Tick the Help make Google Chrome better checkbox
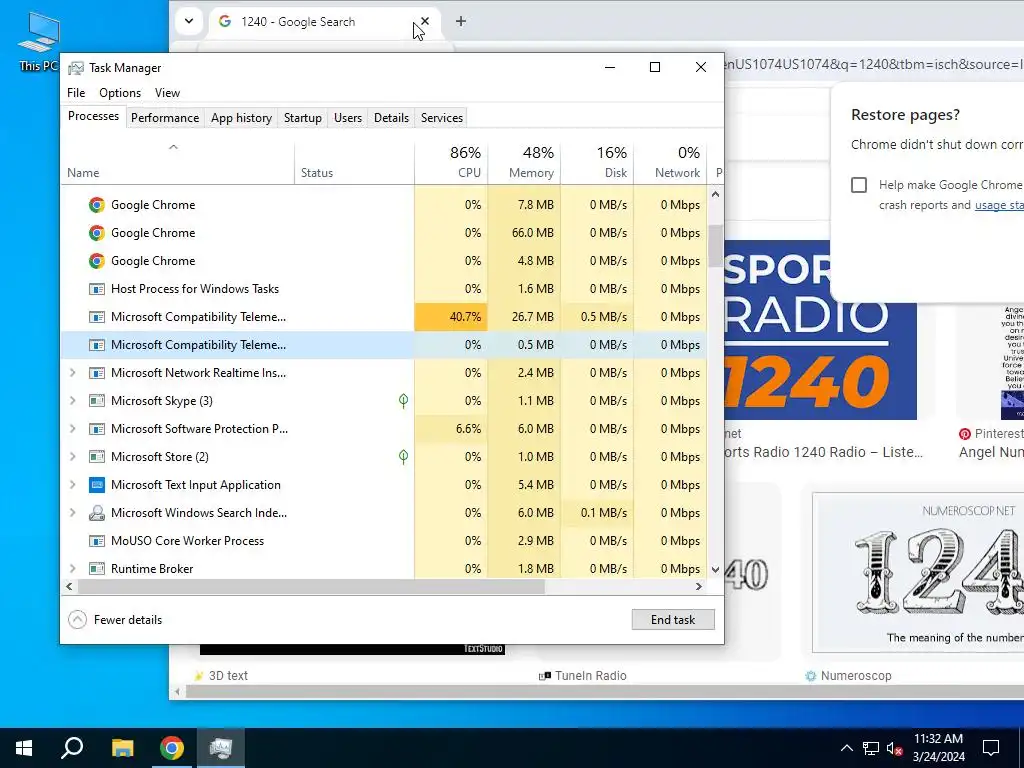 (x=859, y=185)
